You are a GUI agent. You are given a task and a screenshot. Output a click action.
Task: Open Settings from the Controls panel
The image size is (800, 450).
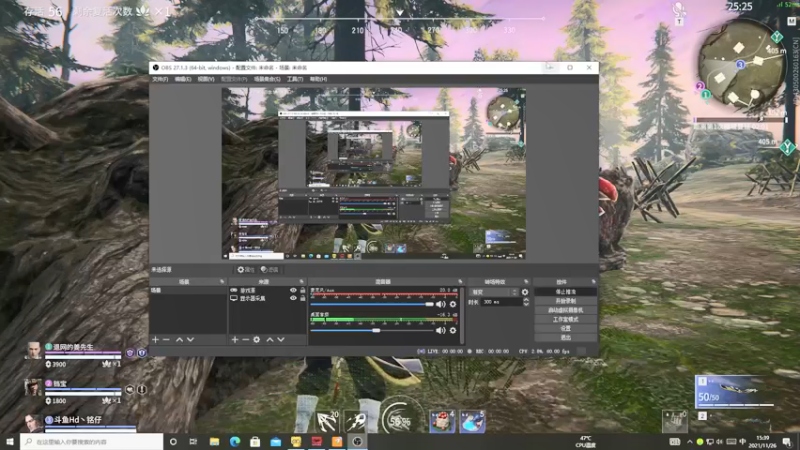565,329
